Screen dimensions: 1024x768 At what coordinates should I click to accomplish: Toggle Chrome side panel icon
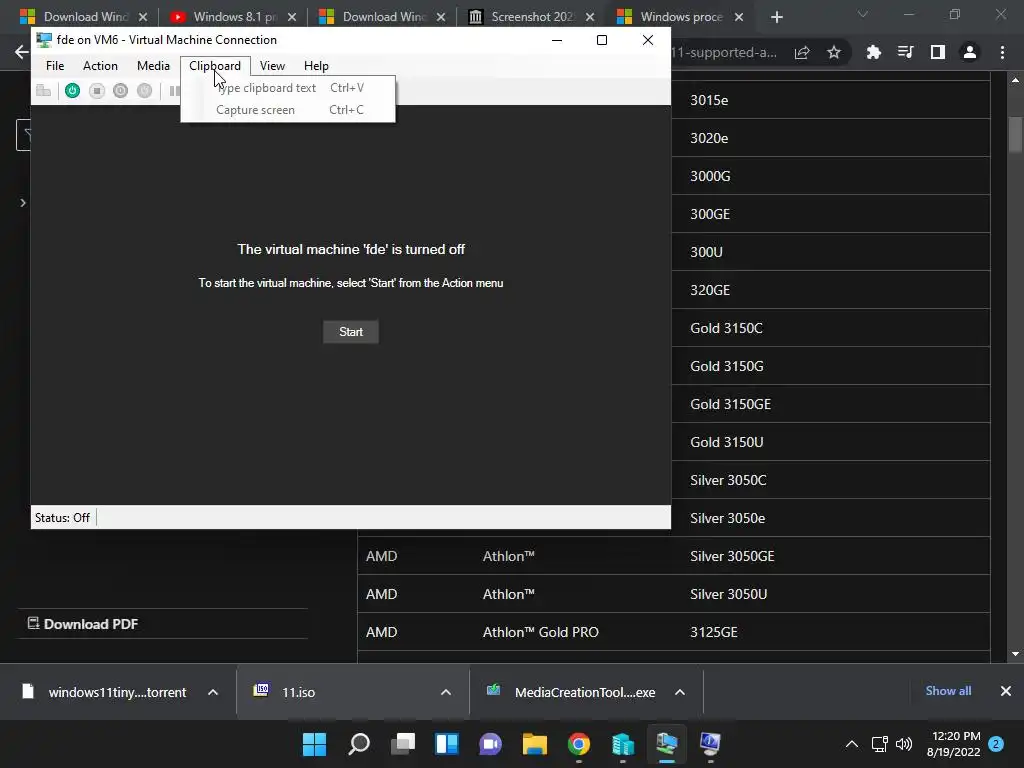point(938,52)
